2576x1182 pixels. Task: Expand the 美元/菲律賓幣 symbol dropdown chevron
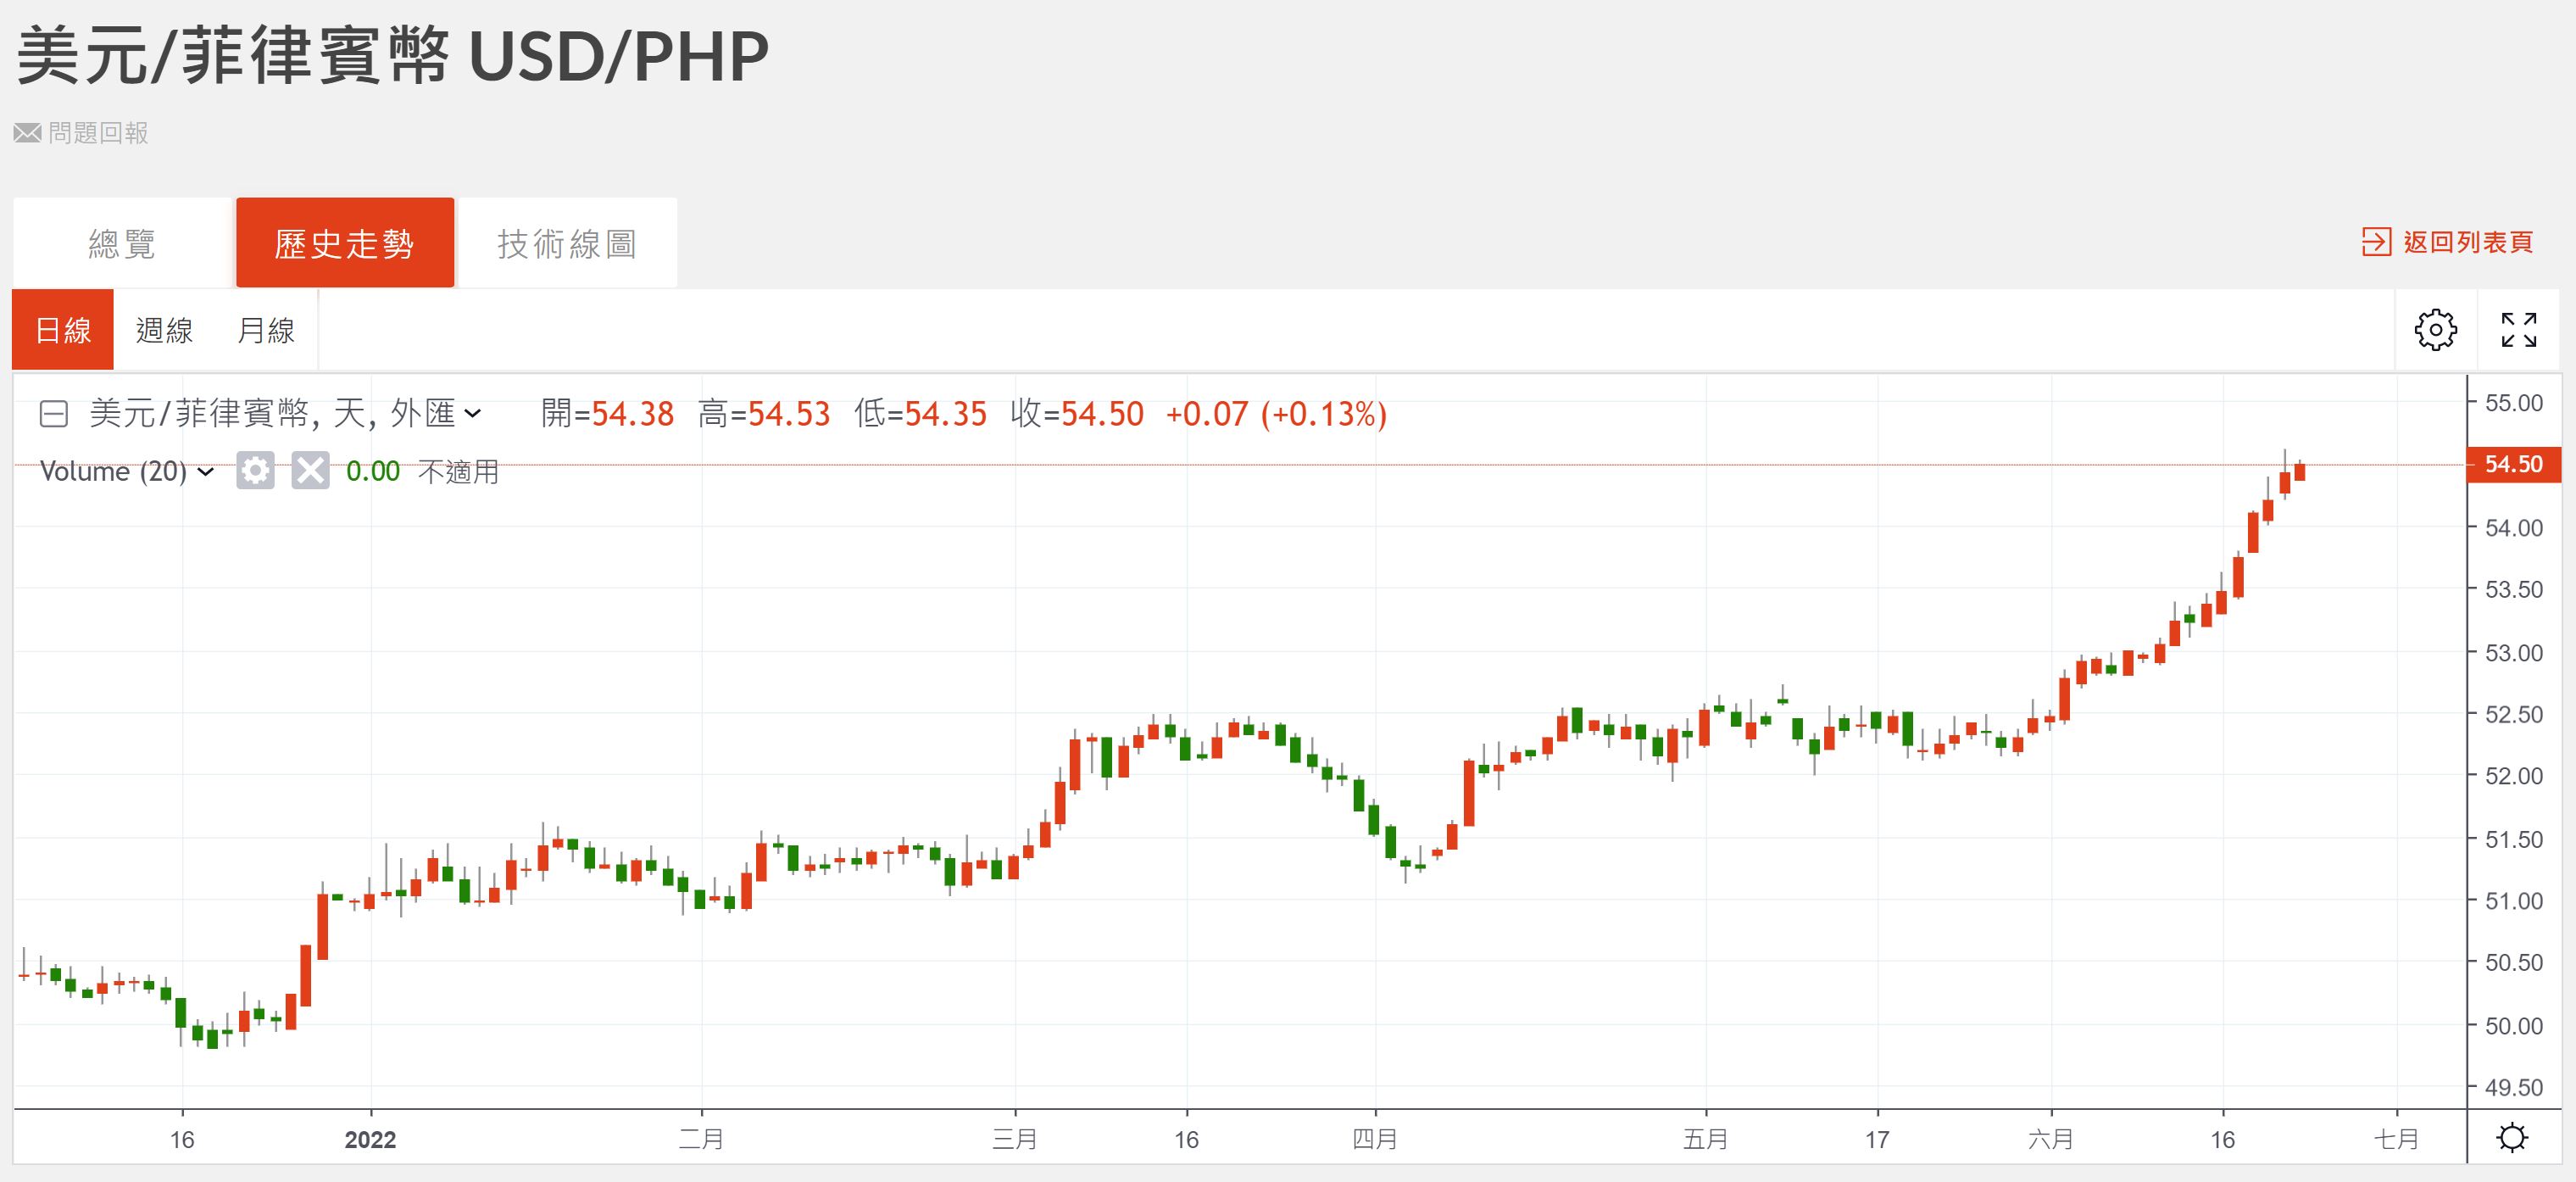pyautogui.click(x=473, y=413)
